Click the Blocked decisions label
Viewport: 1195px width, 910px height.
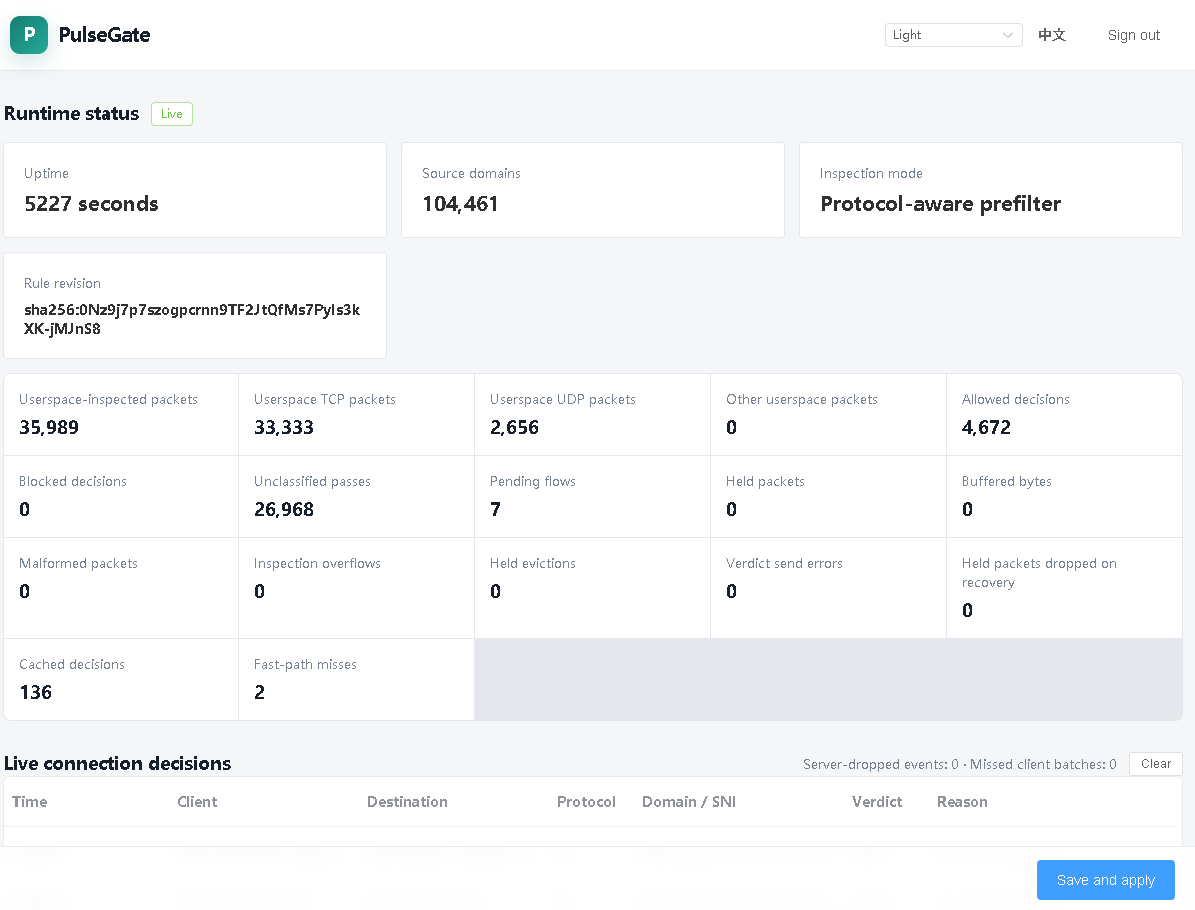click(72, 482)
